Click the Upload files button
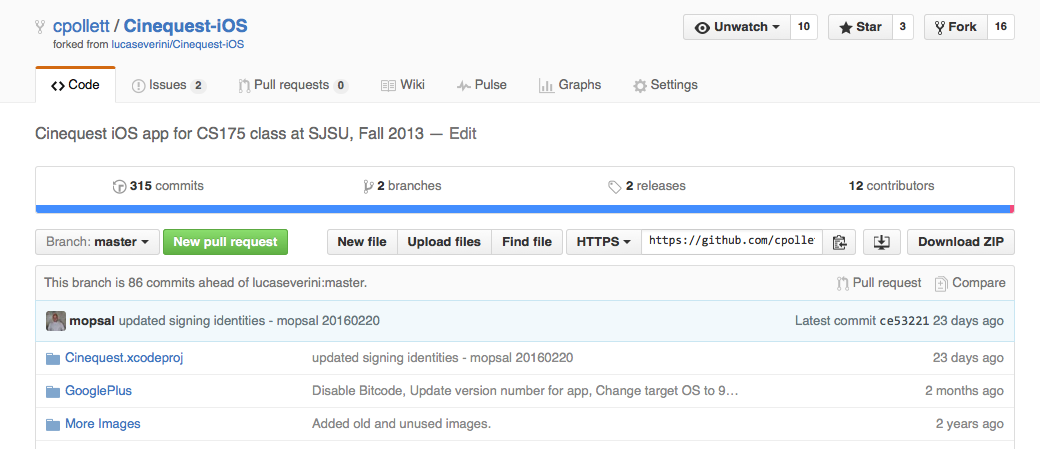 (x=444, y=242)
